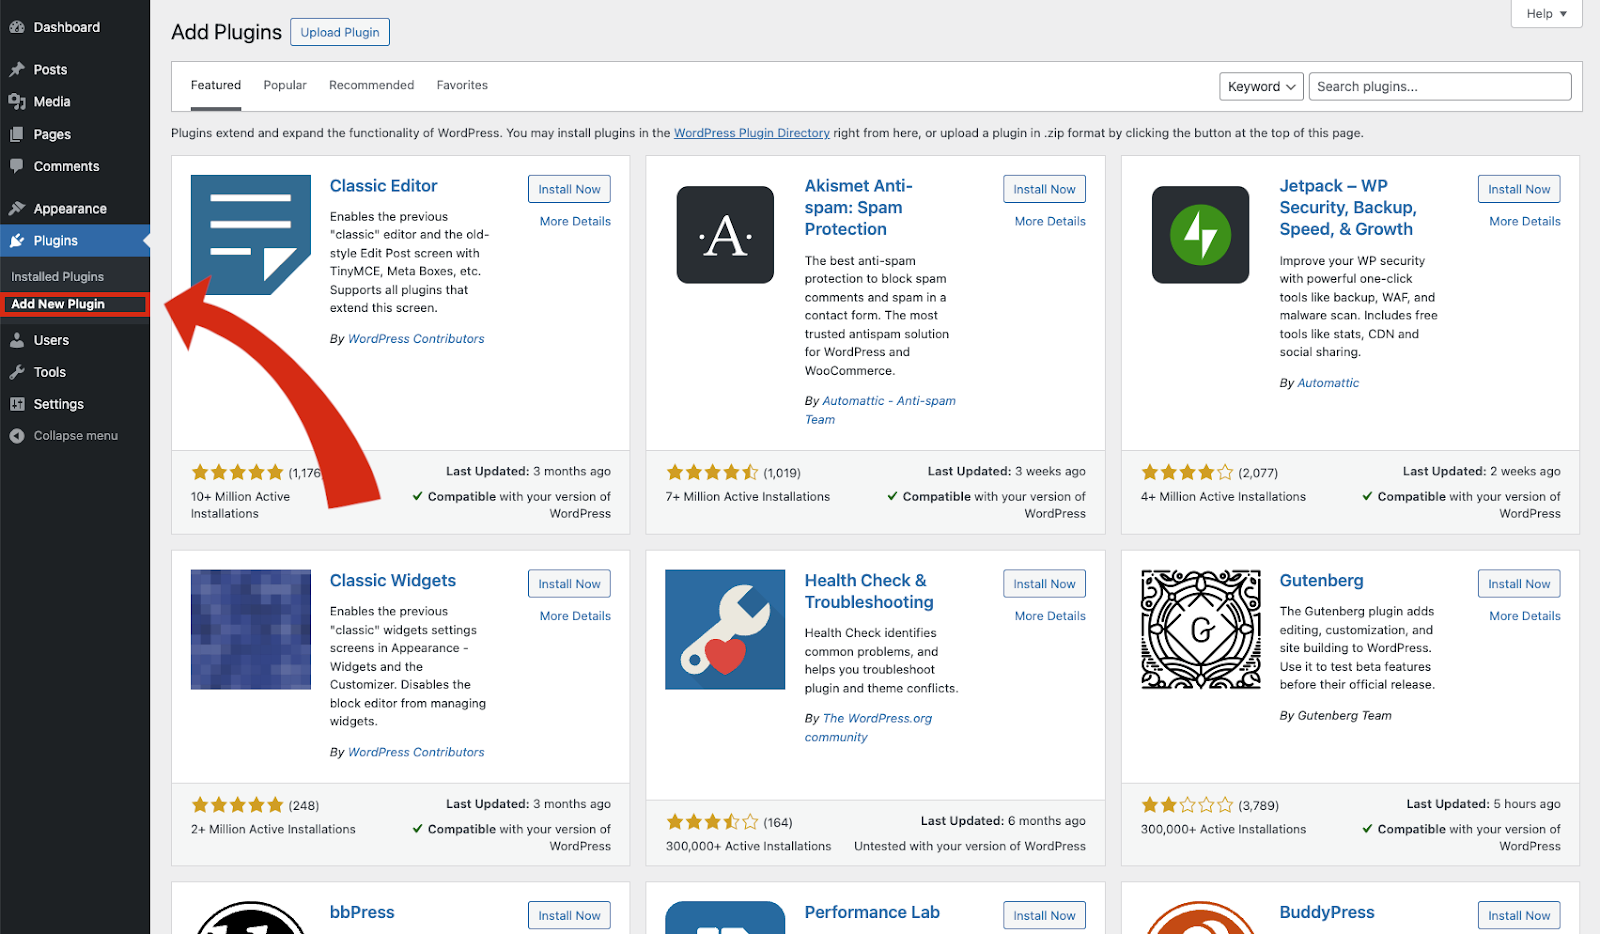Open Installed Plugins submenu item

[57, 277]
